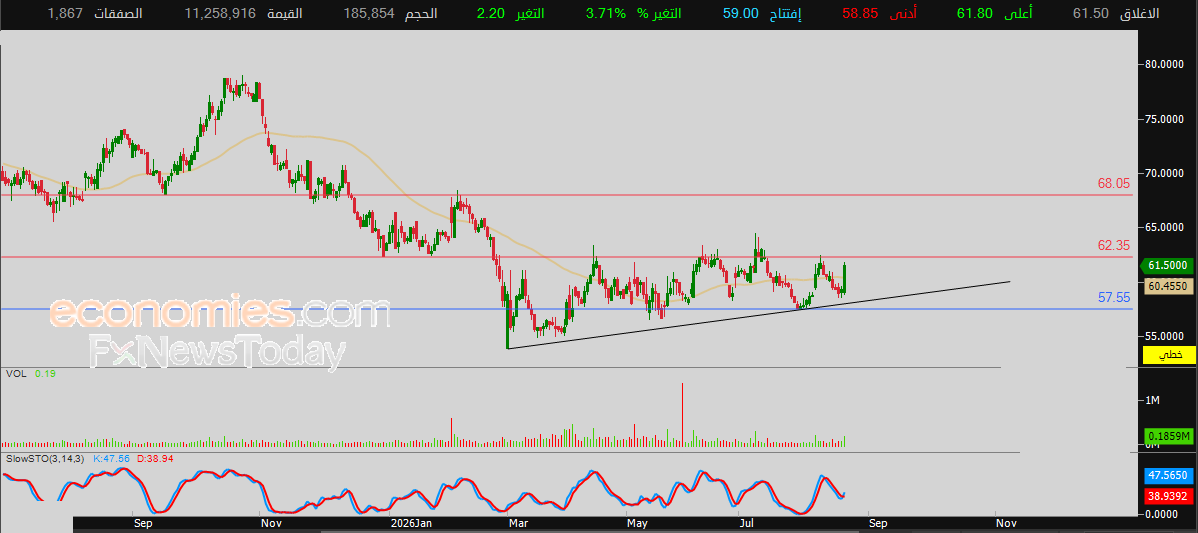Screen dimensions: 1198x533
Task: Click the 3.71% percent change value
Action: [606, 14]
